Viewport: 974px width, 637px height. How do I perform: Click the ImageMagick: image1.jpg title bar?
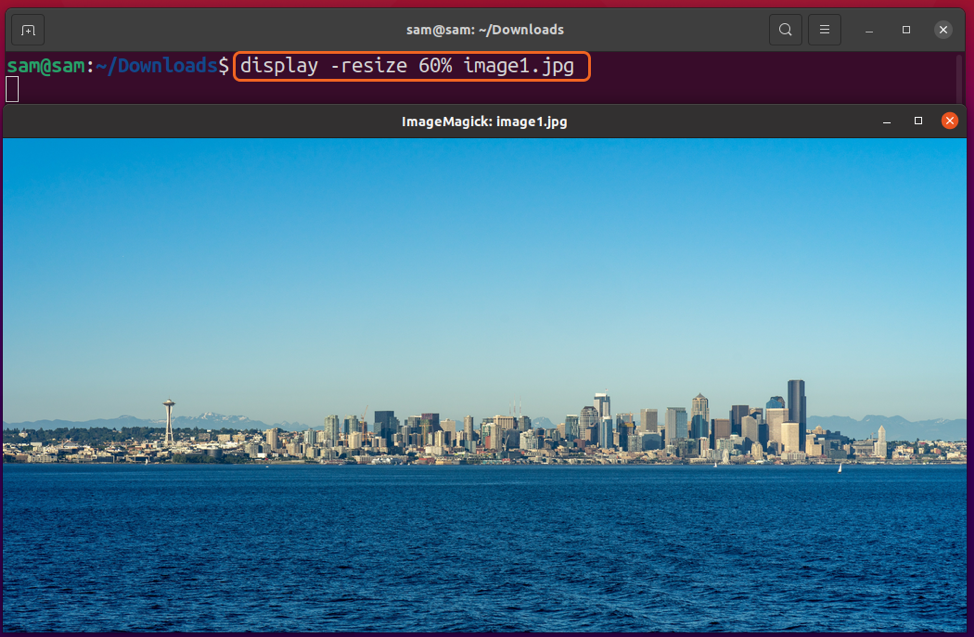point(485,121)
